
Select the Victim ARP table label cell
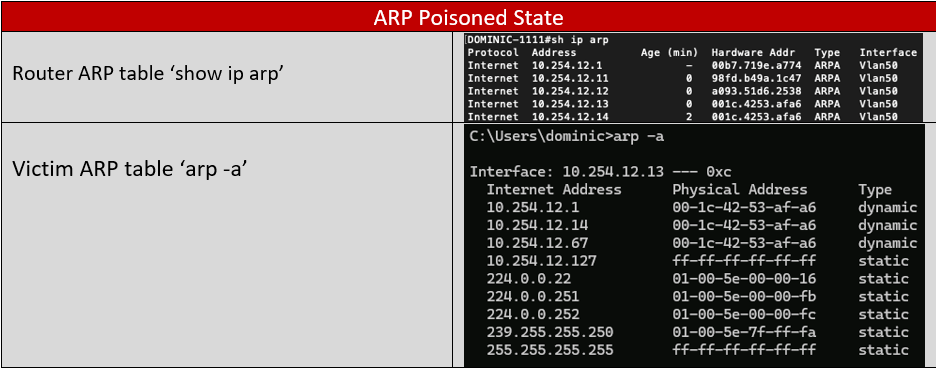[226, 244]
